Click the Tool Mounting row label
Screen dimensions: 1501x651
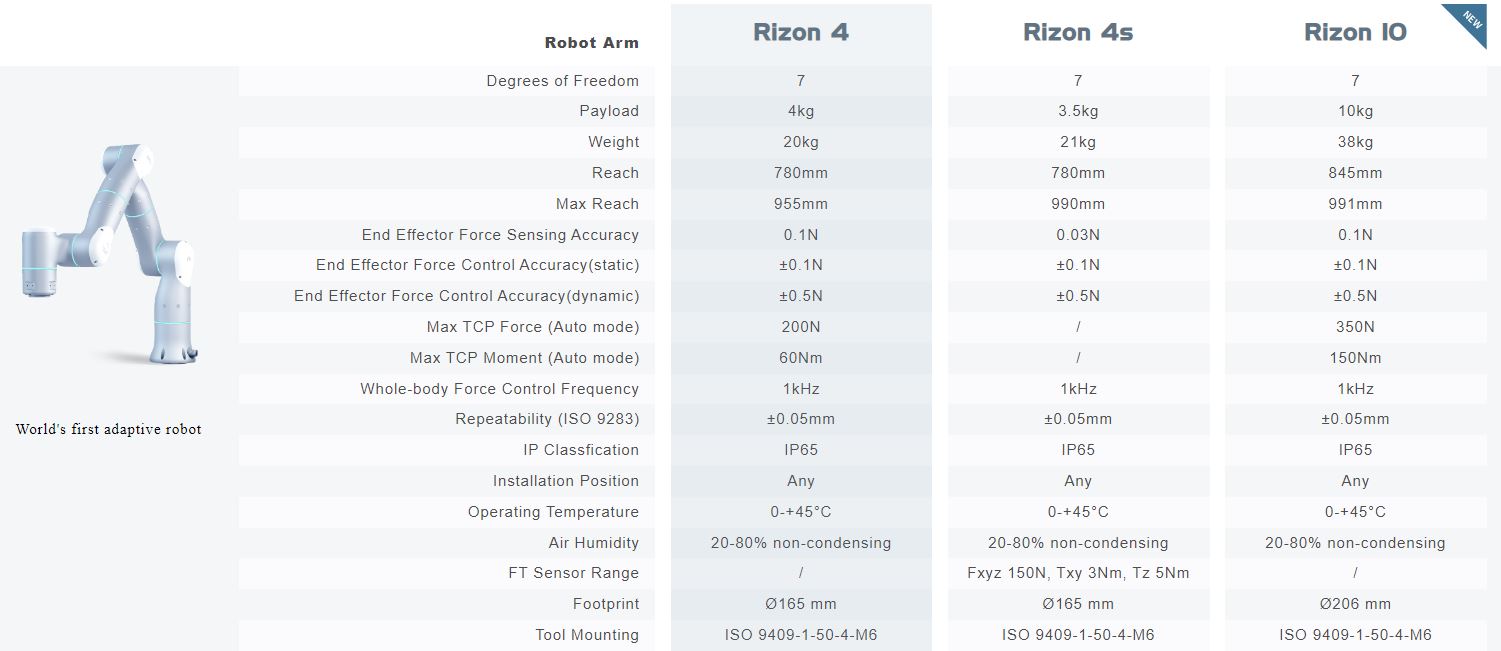coord(586,635)
